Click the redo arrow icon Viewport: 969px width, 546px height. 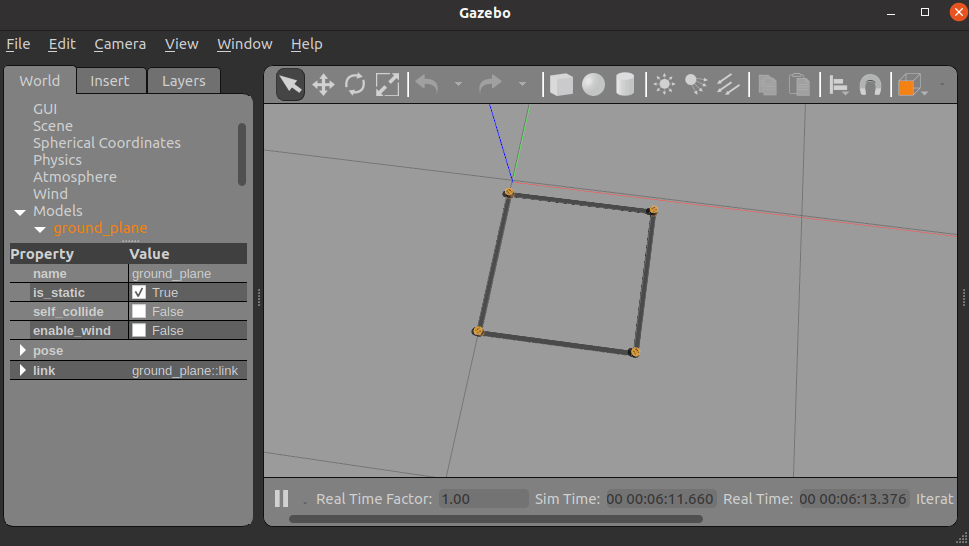(x=490, y=84)
